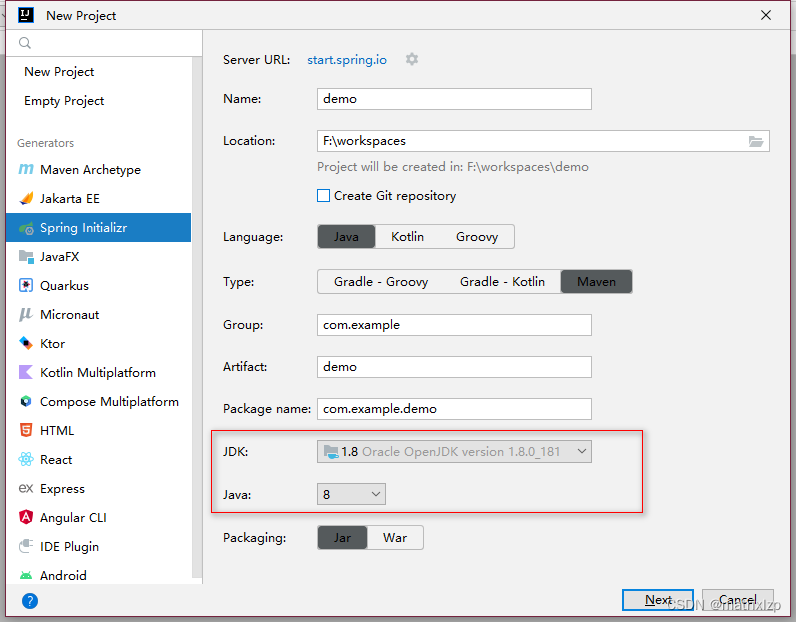796x622 pixels.
Task: Select the React generator label
Action: pos(56,460)
